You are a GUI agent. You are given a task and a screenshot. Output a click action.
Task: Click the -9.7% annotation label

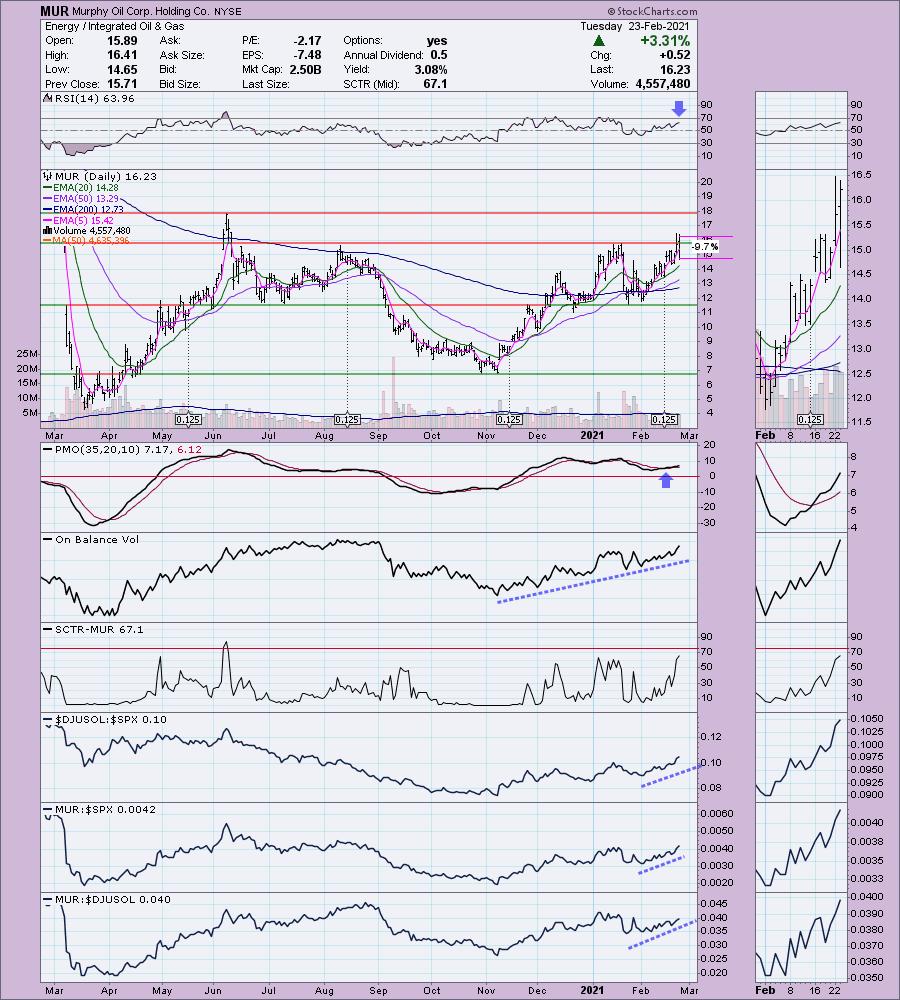[705, 247]
